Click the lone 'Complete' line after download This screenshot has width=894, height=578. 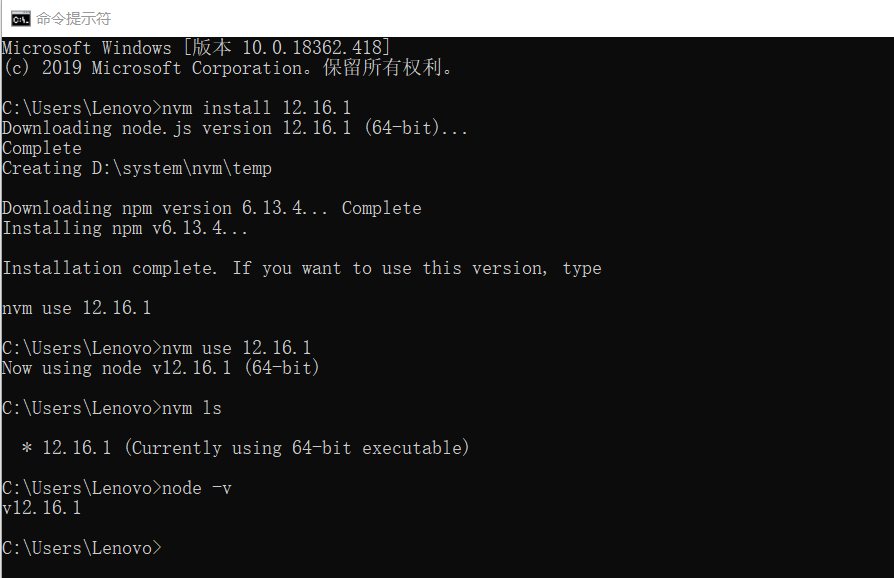click(42, 148)
